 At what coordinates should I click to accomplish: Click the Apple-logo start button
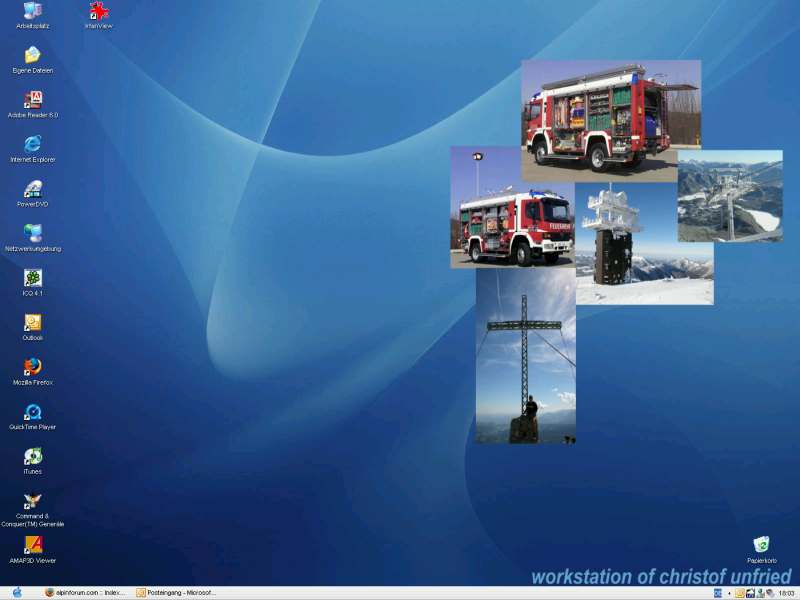[17, 592]
